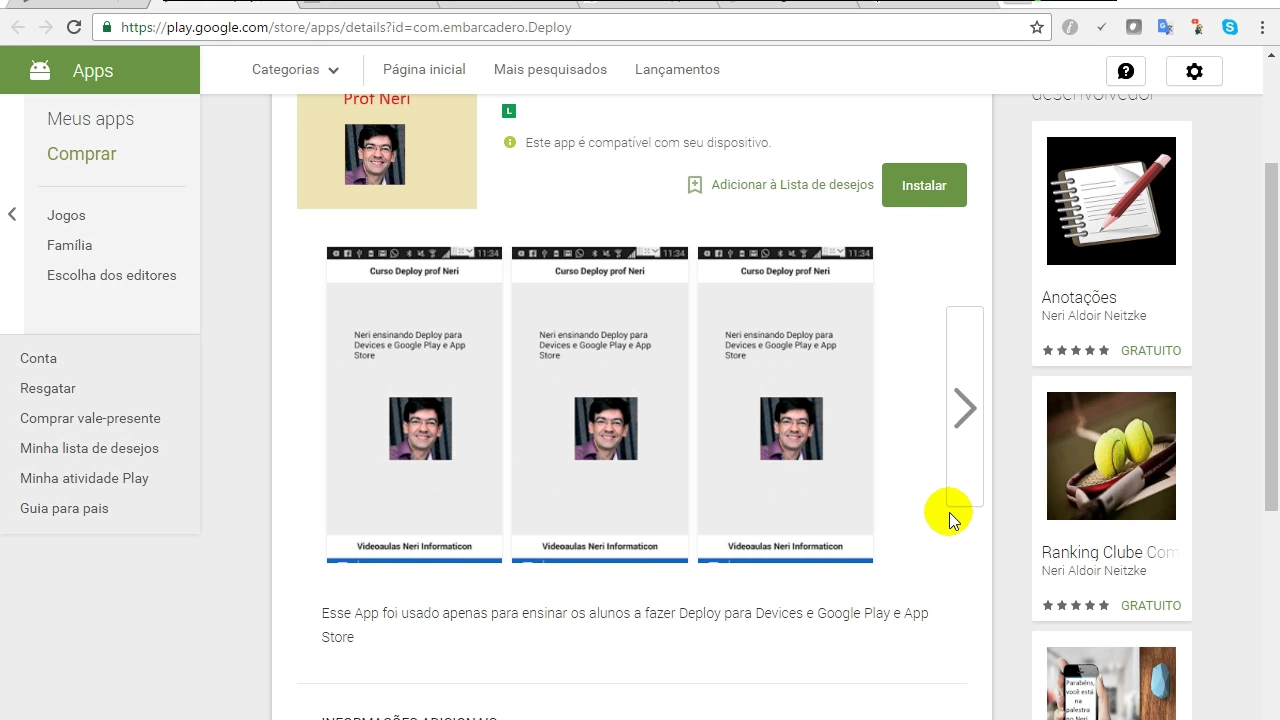
Task: Click the Ranking Clube app title
Action: tap(1109, 552)
